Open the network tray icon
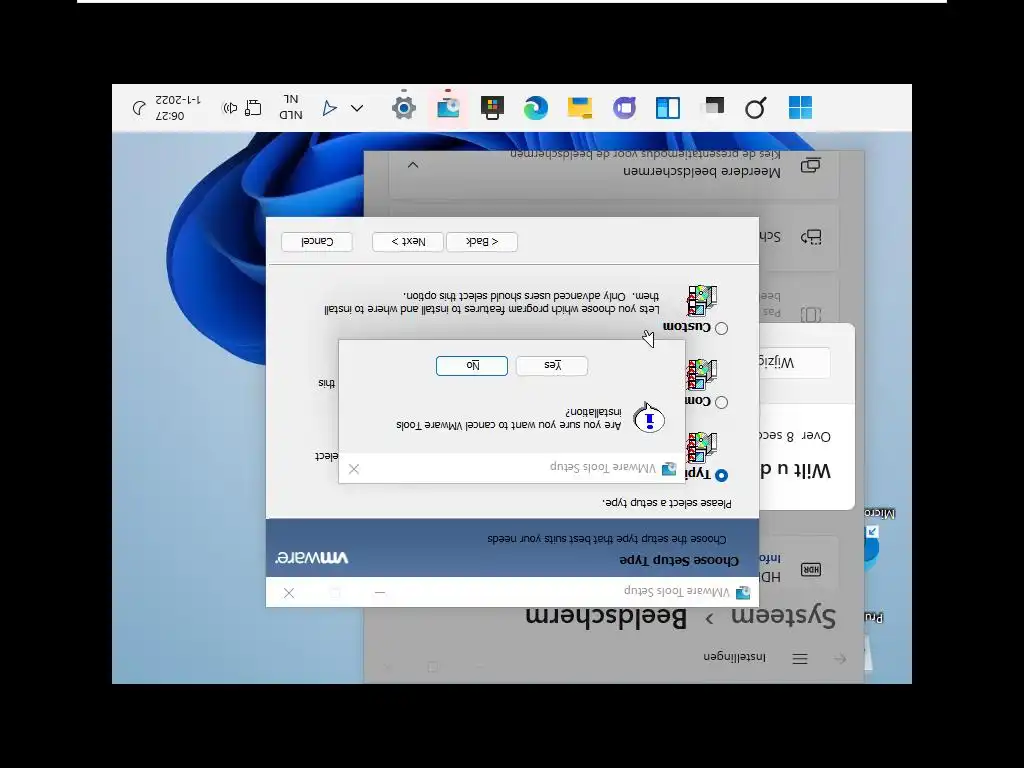This screenshot has height=768, width=1024. [x=253, y=108]
